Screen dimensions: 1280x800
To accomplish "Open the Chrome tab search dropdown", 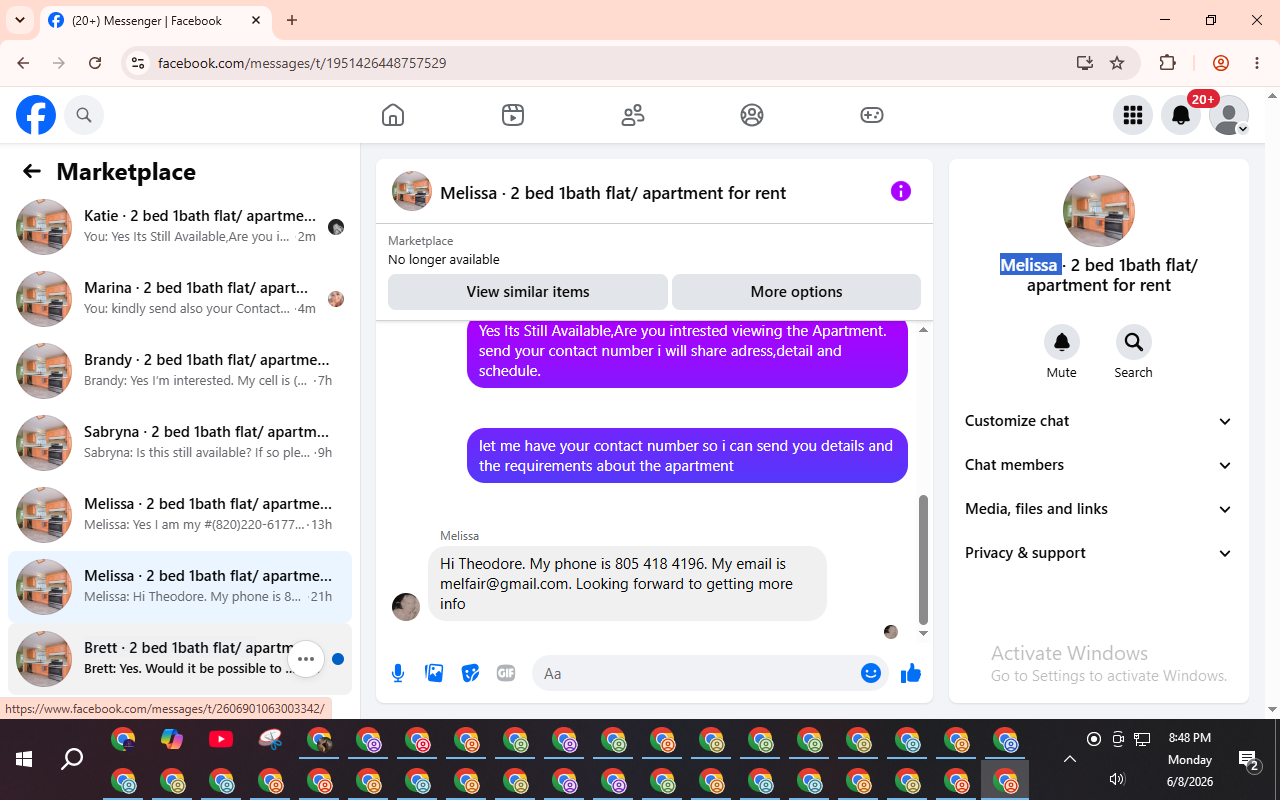I will (x=20, y=20).
